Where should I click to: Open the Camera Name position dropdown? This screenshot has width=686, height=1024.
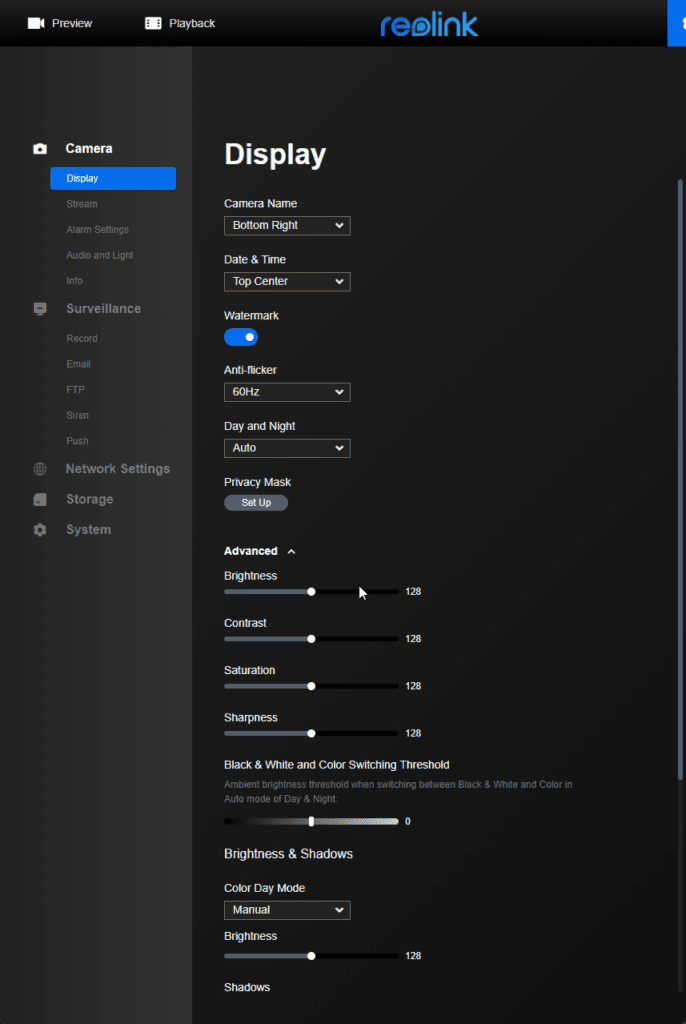point(287,226)
